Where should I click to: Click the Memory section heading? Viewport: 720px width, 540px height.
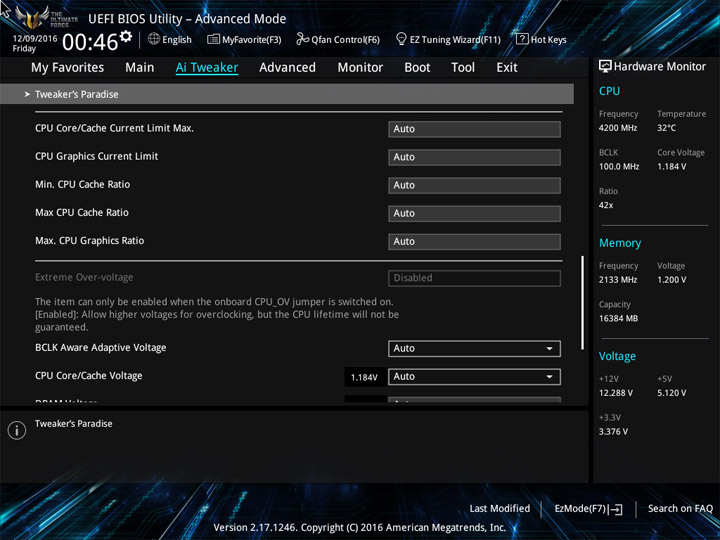620,243
